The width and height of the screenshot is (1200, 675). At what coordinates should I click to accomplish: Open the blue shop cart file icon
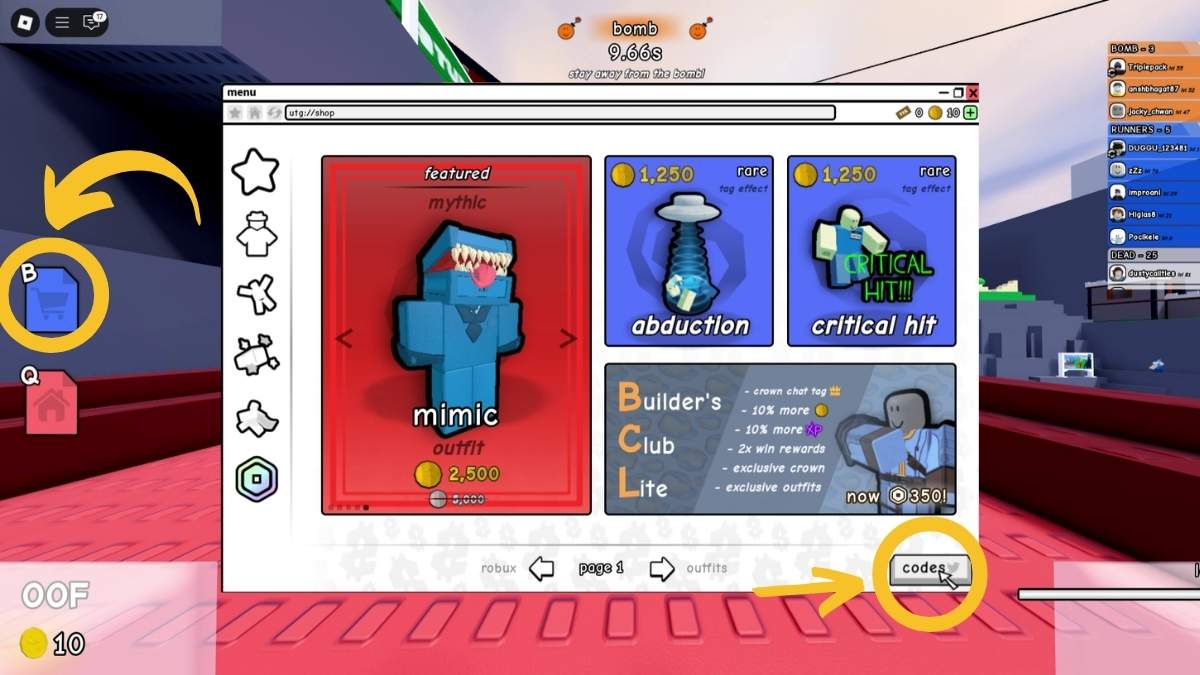click(x=50, y=299)
